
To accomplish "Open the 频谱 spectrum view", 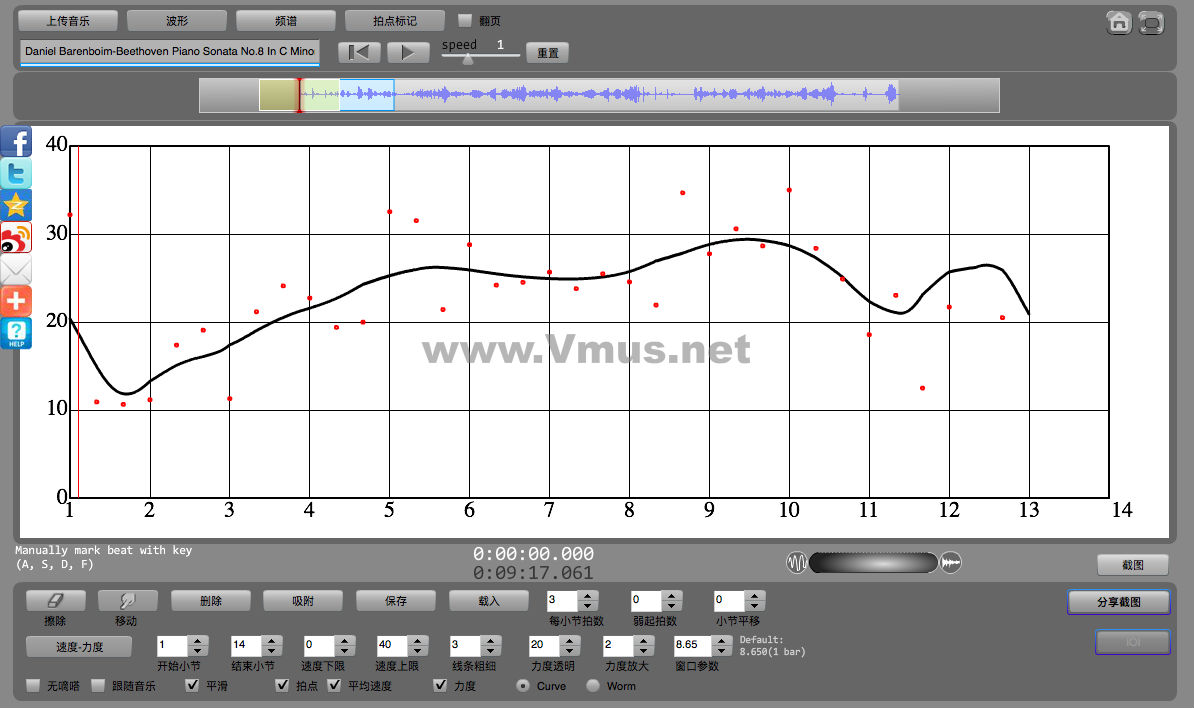I will click(x=286, y=20).
